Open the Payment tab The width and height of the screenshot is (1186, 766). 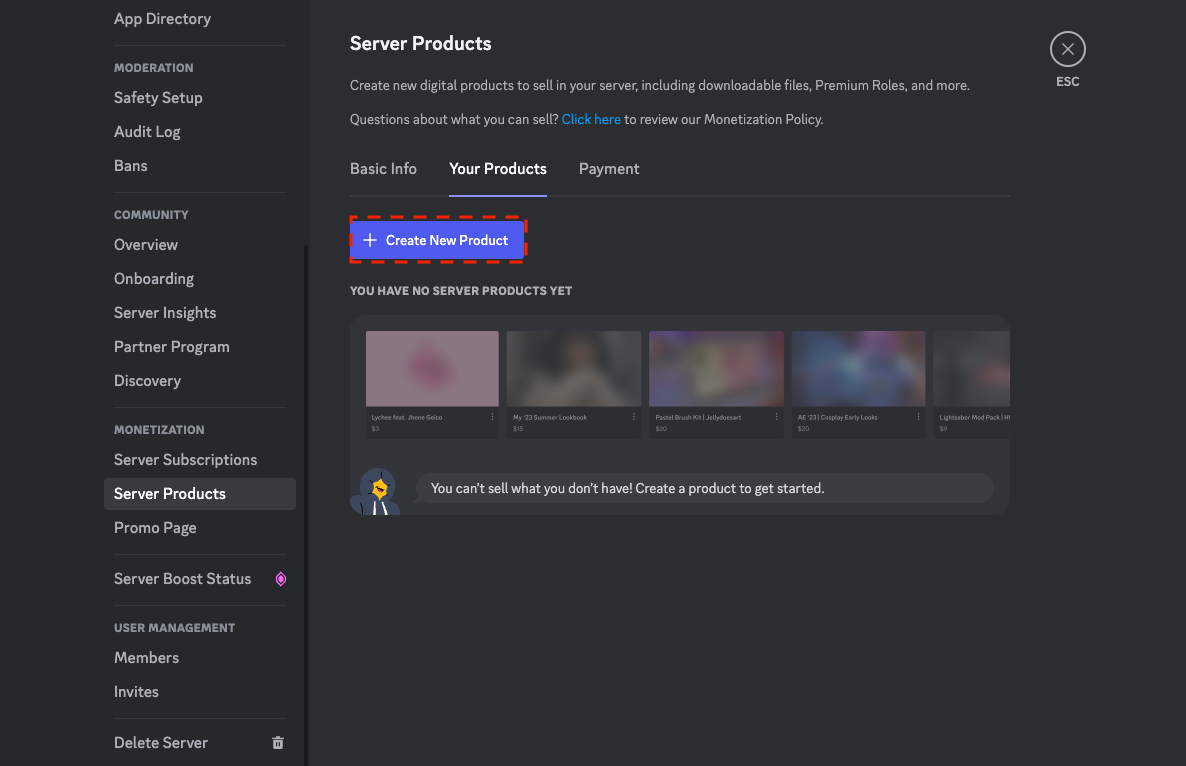609,168
